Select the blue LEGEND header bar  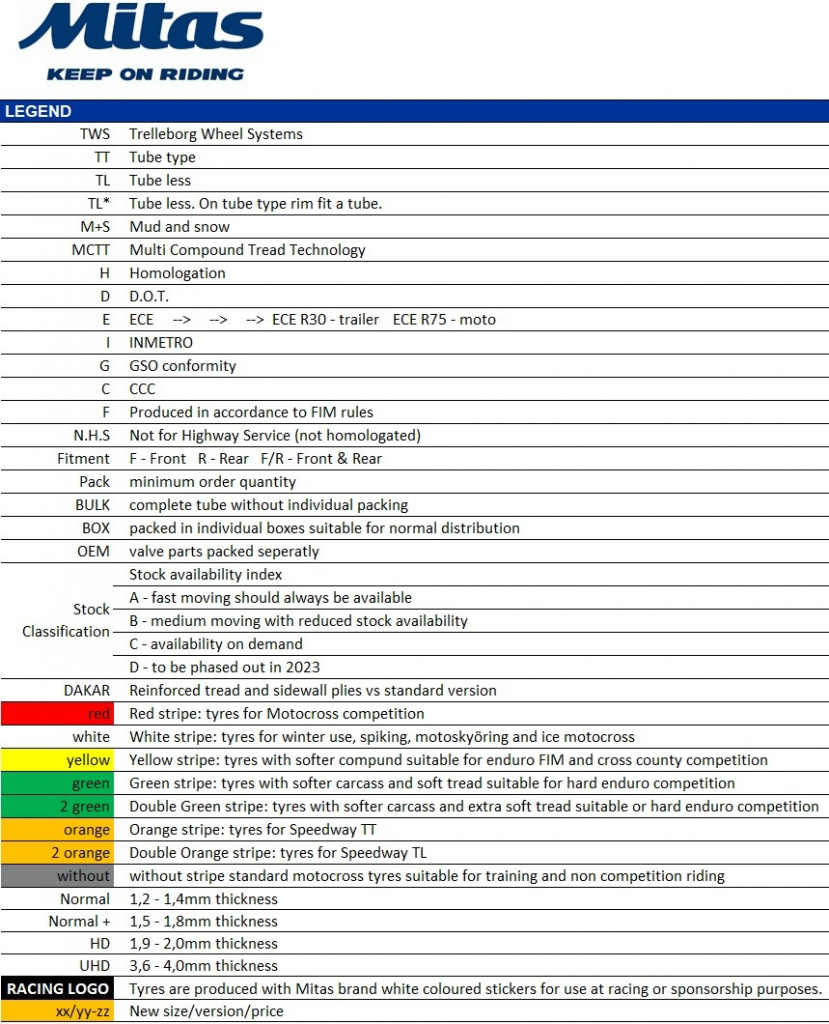coord(414,111)
